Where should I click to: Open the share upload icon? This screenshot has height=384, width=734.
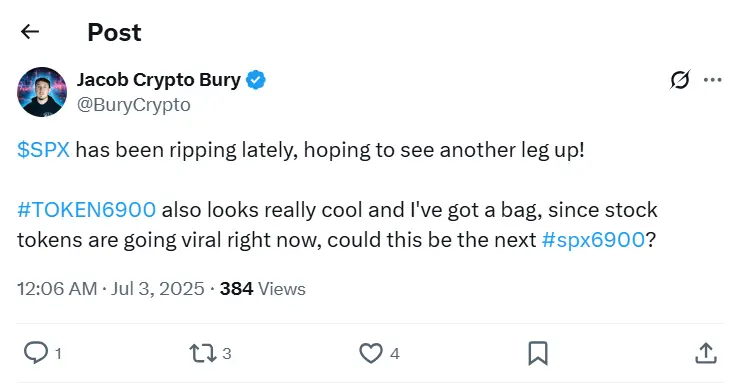point(706,353)
